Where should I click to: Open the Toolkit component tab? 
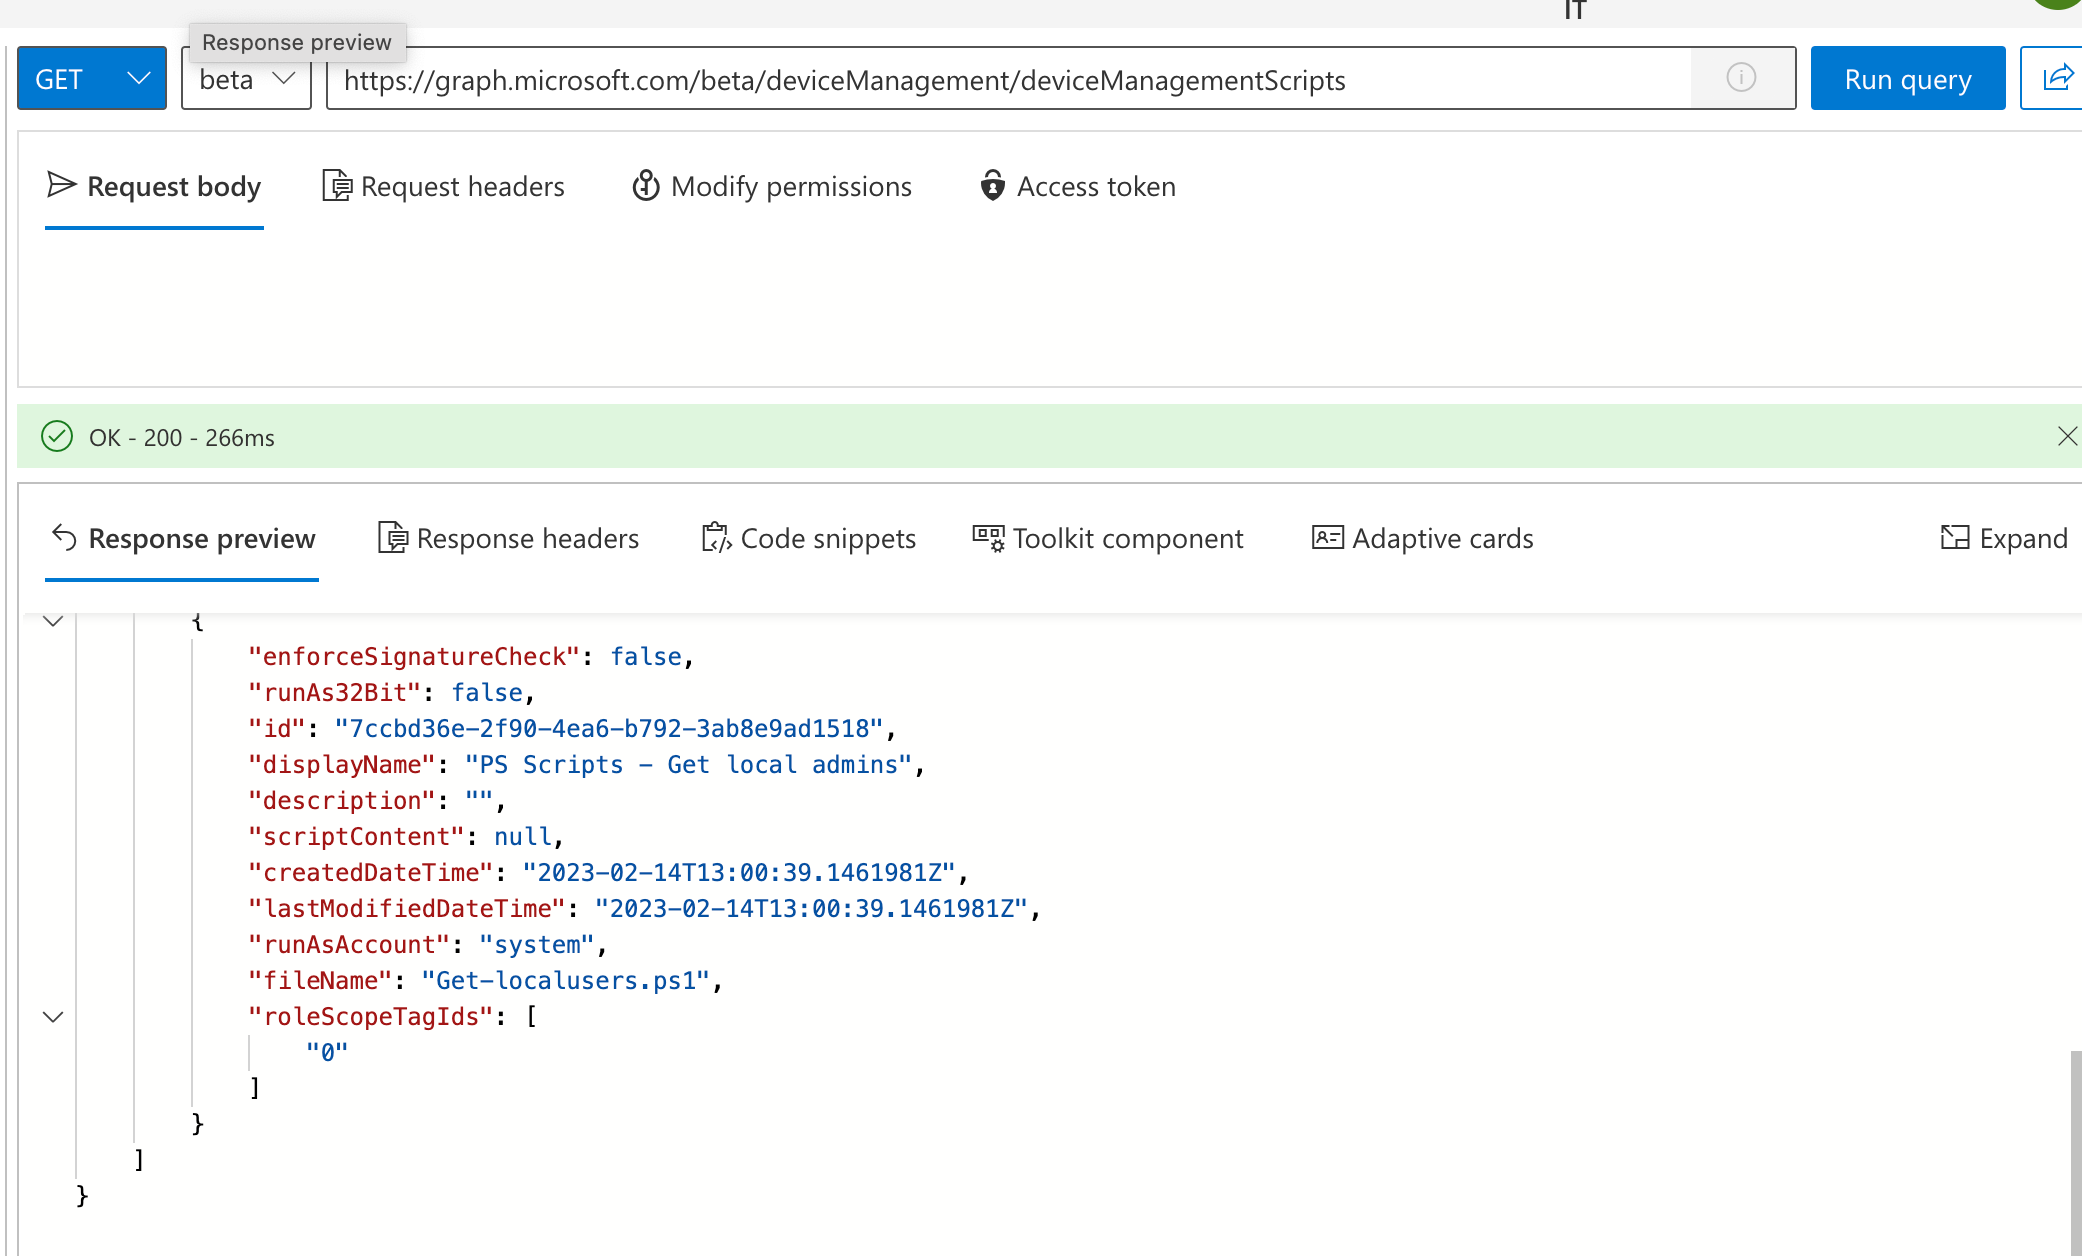coord(1107,539)
